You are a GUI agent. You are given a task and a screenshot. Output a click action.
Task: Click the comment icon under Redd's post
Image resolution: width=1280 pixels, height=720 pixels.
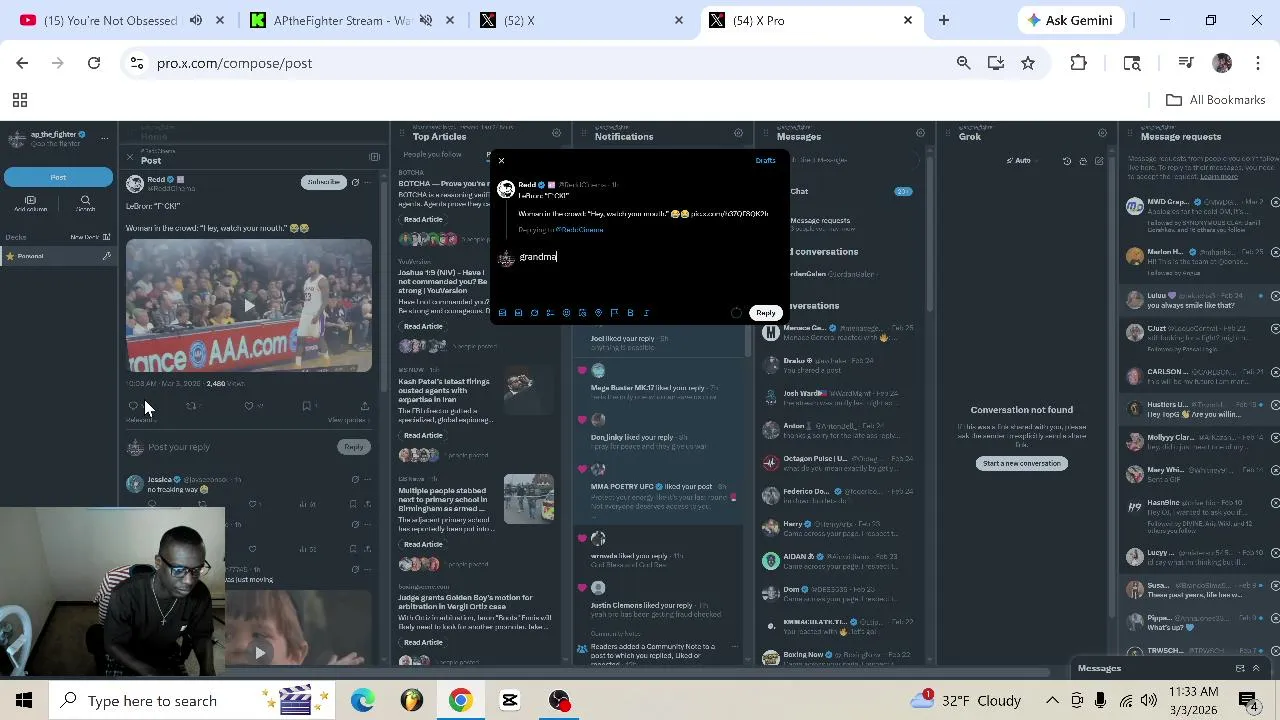(x=133, y=406)
